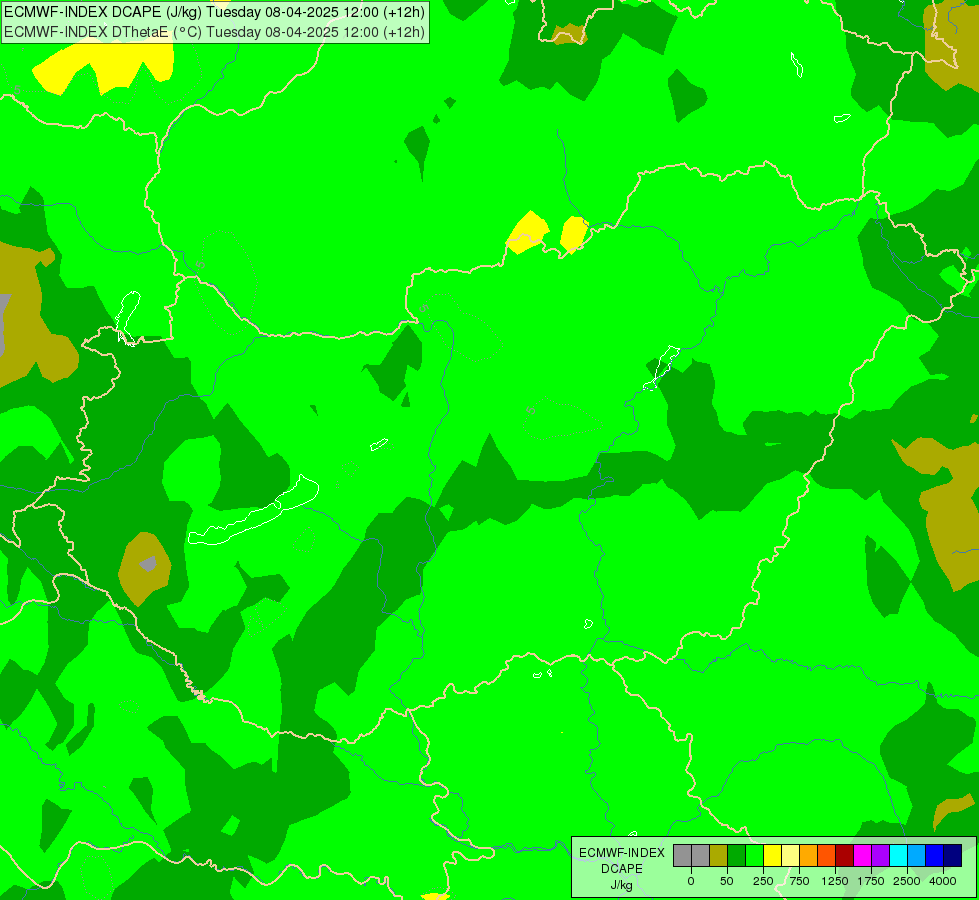Click the dark green legend swatch above 50

(736, 856)
